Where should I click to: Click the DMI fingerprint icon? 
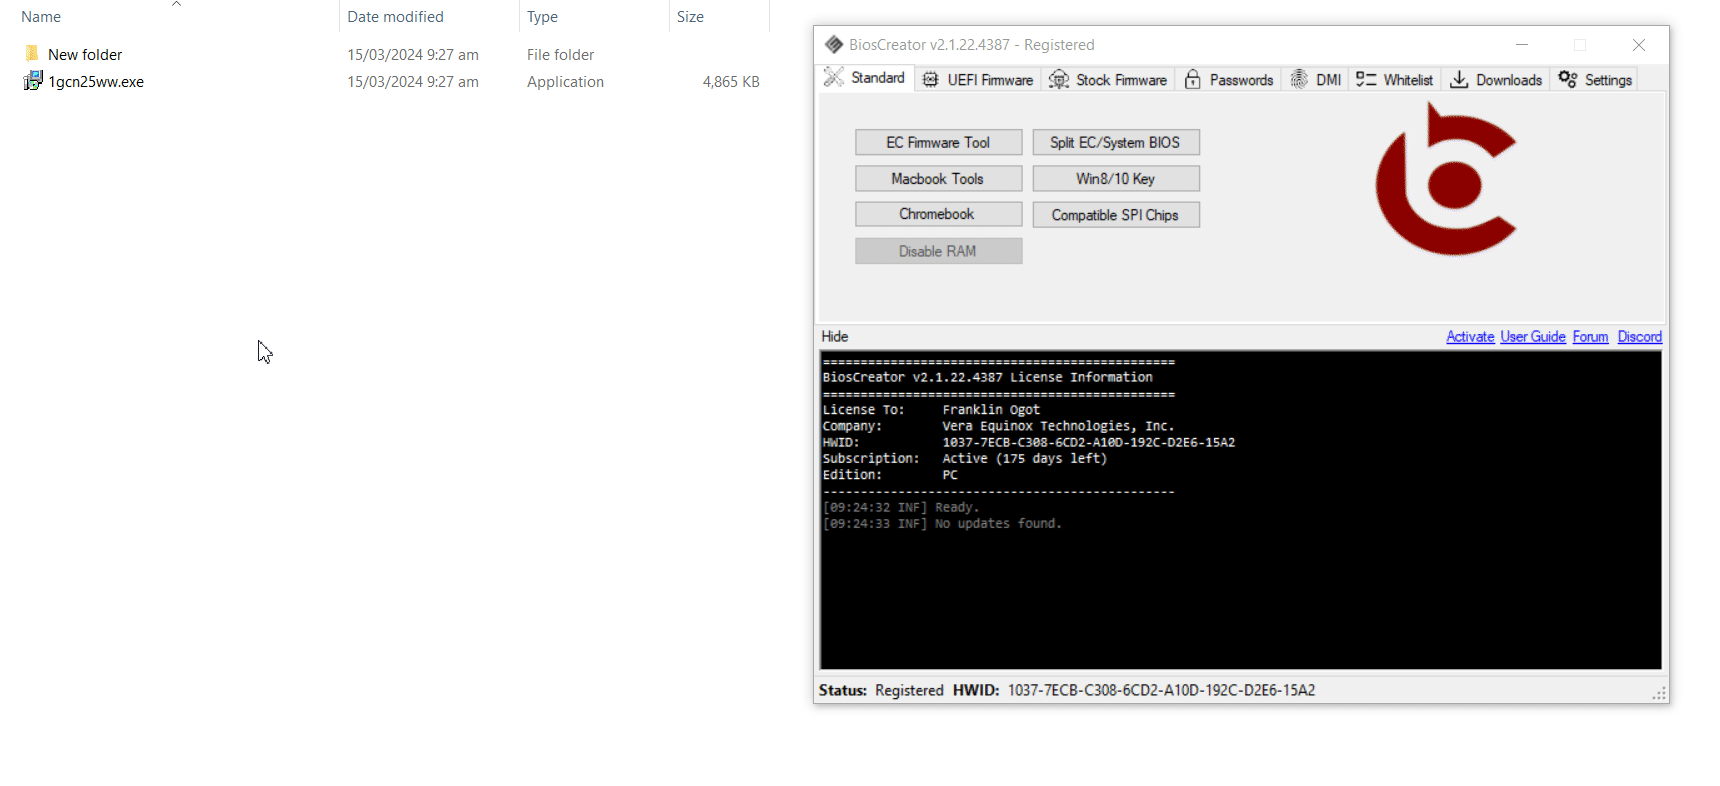[x=1299, y=79]
